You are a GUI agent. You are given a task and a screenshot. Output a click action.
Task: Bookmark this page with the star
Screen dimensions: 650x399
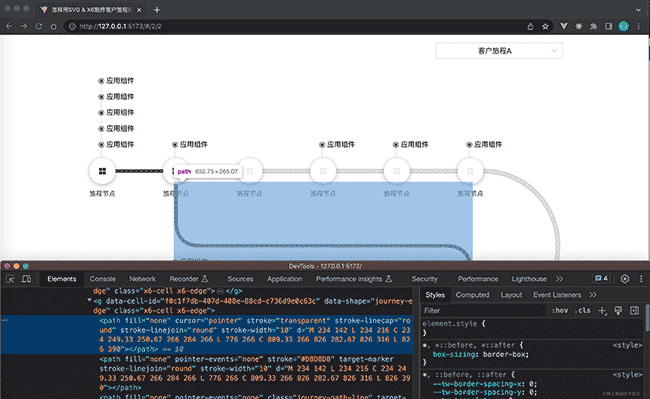[545, 27]
